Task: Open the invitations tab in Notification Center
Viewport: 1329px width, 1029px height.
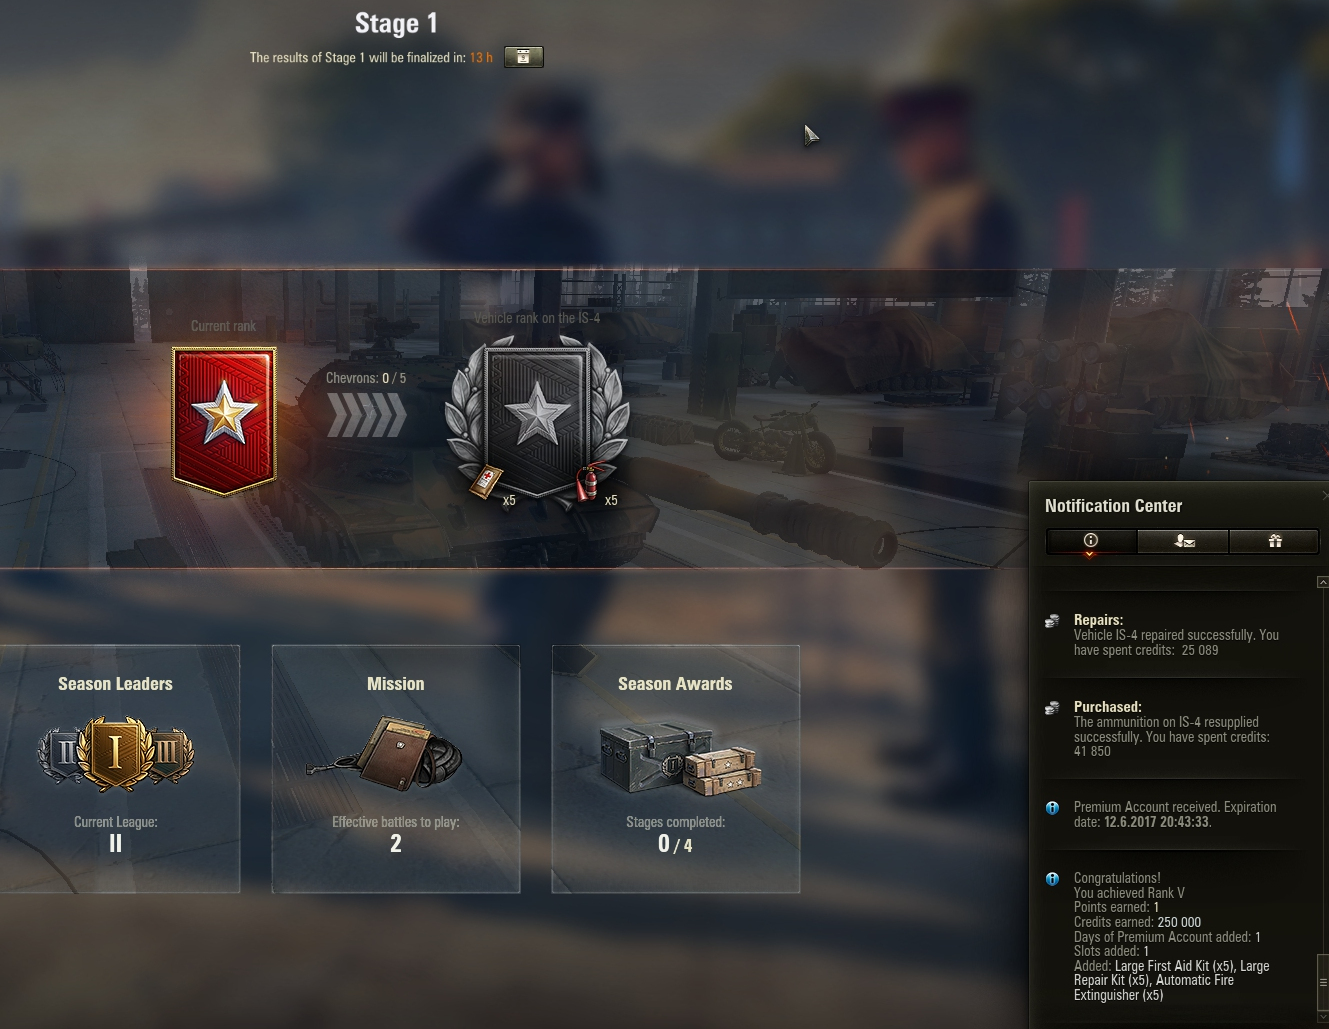Action: [1183, 541]
